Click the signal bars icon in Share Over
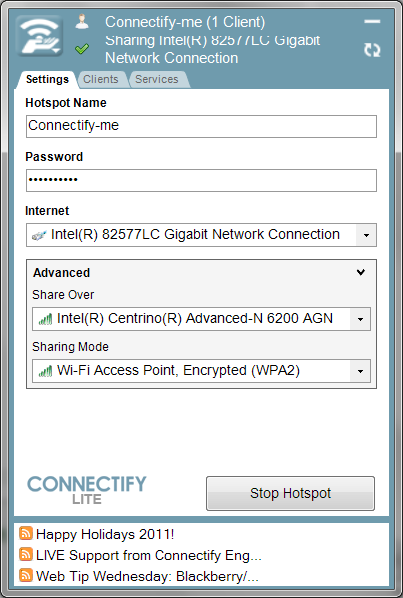Viewport: 403px width, 598px height. click(45, 319)
